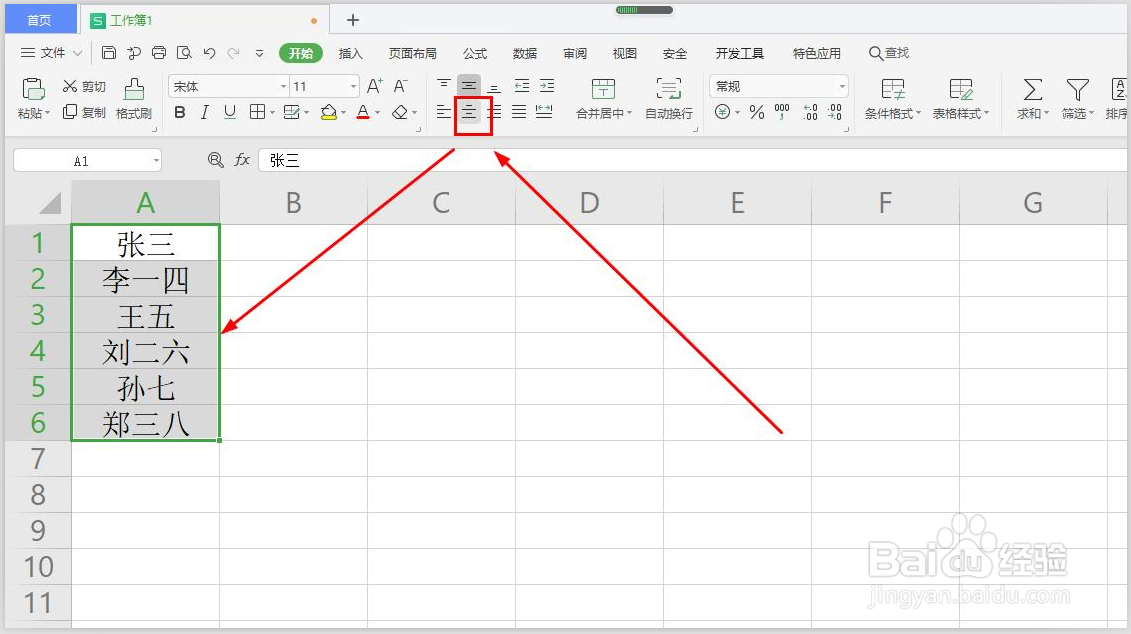Copy selection with 复制
Viewport: 1131px width, 634px height.
[84, 112]
